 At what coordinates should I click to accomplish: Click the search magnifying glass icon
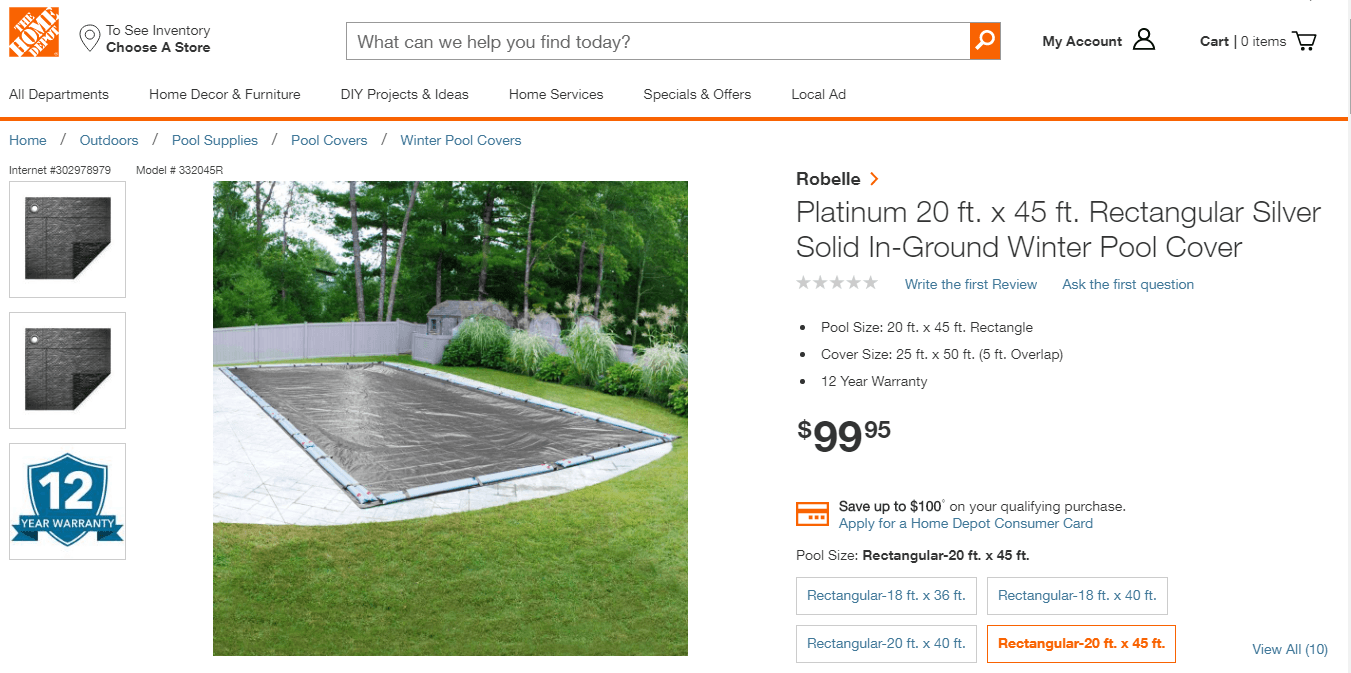click(985, 41)
